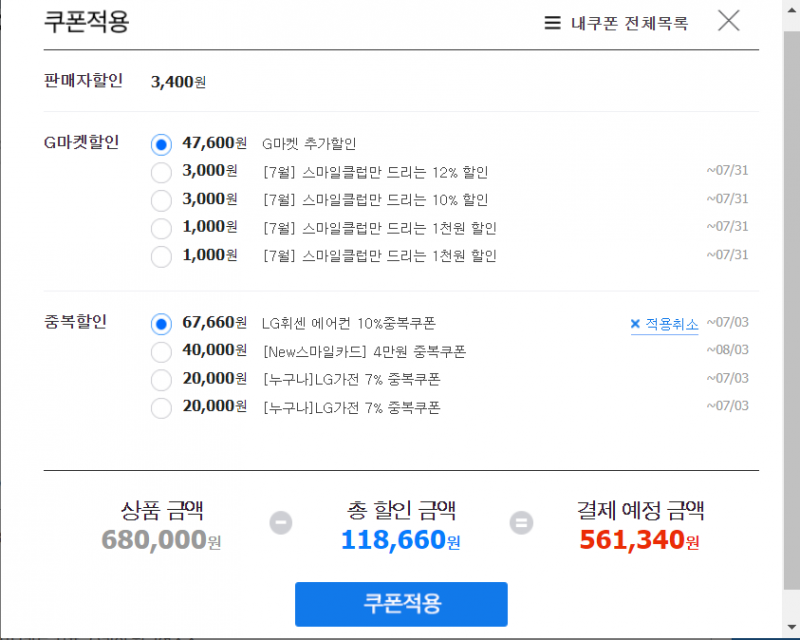
Task: Click the scrollbar down arrow
Action: (792, 627)
